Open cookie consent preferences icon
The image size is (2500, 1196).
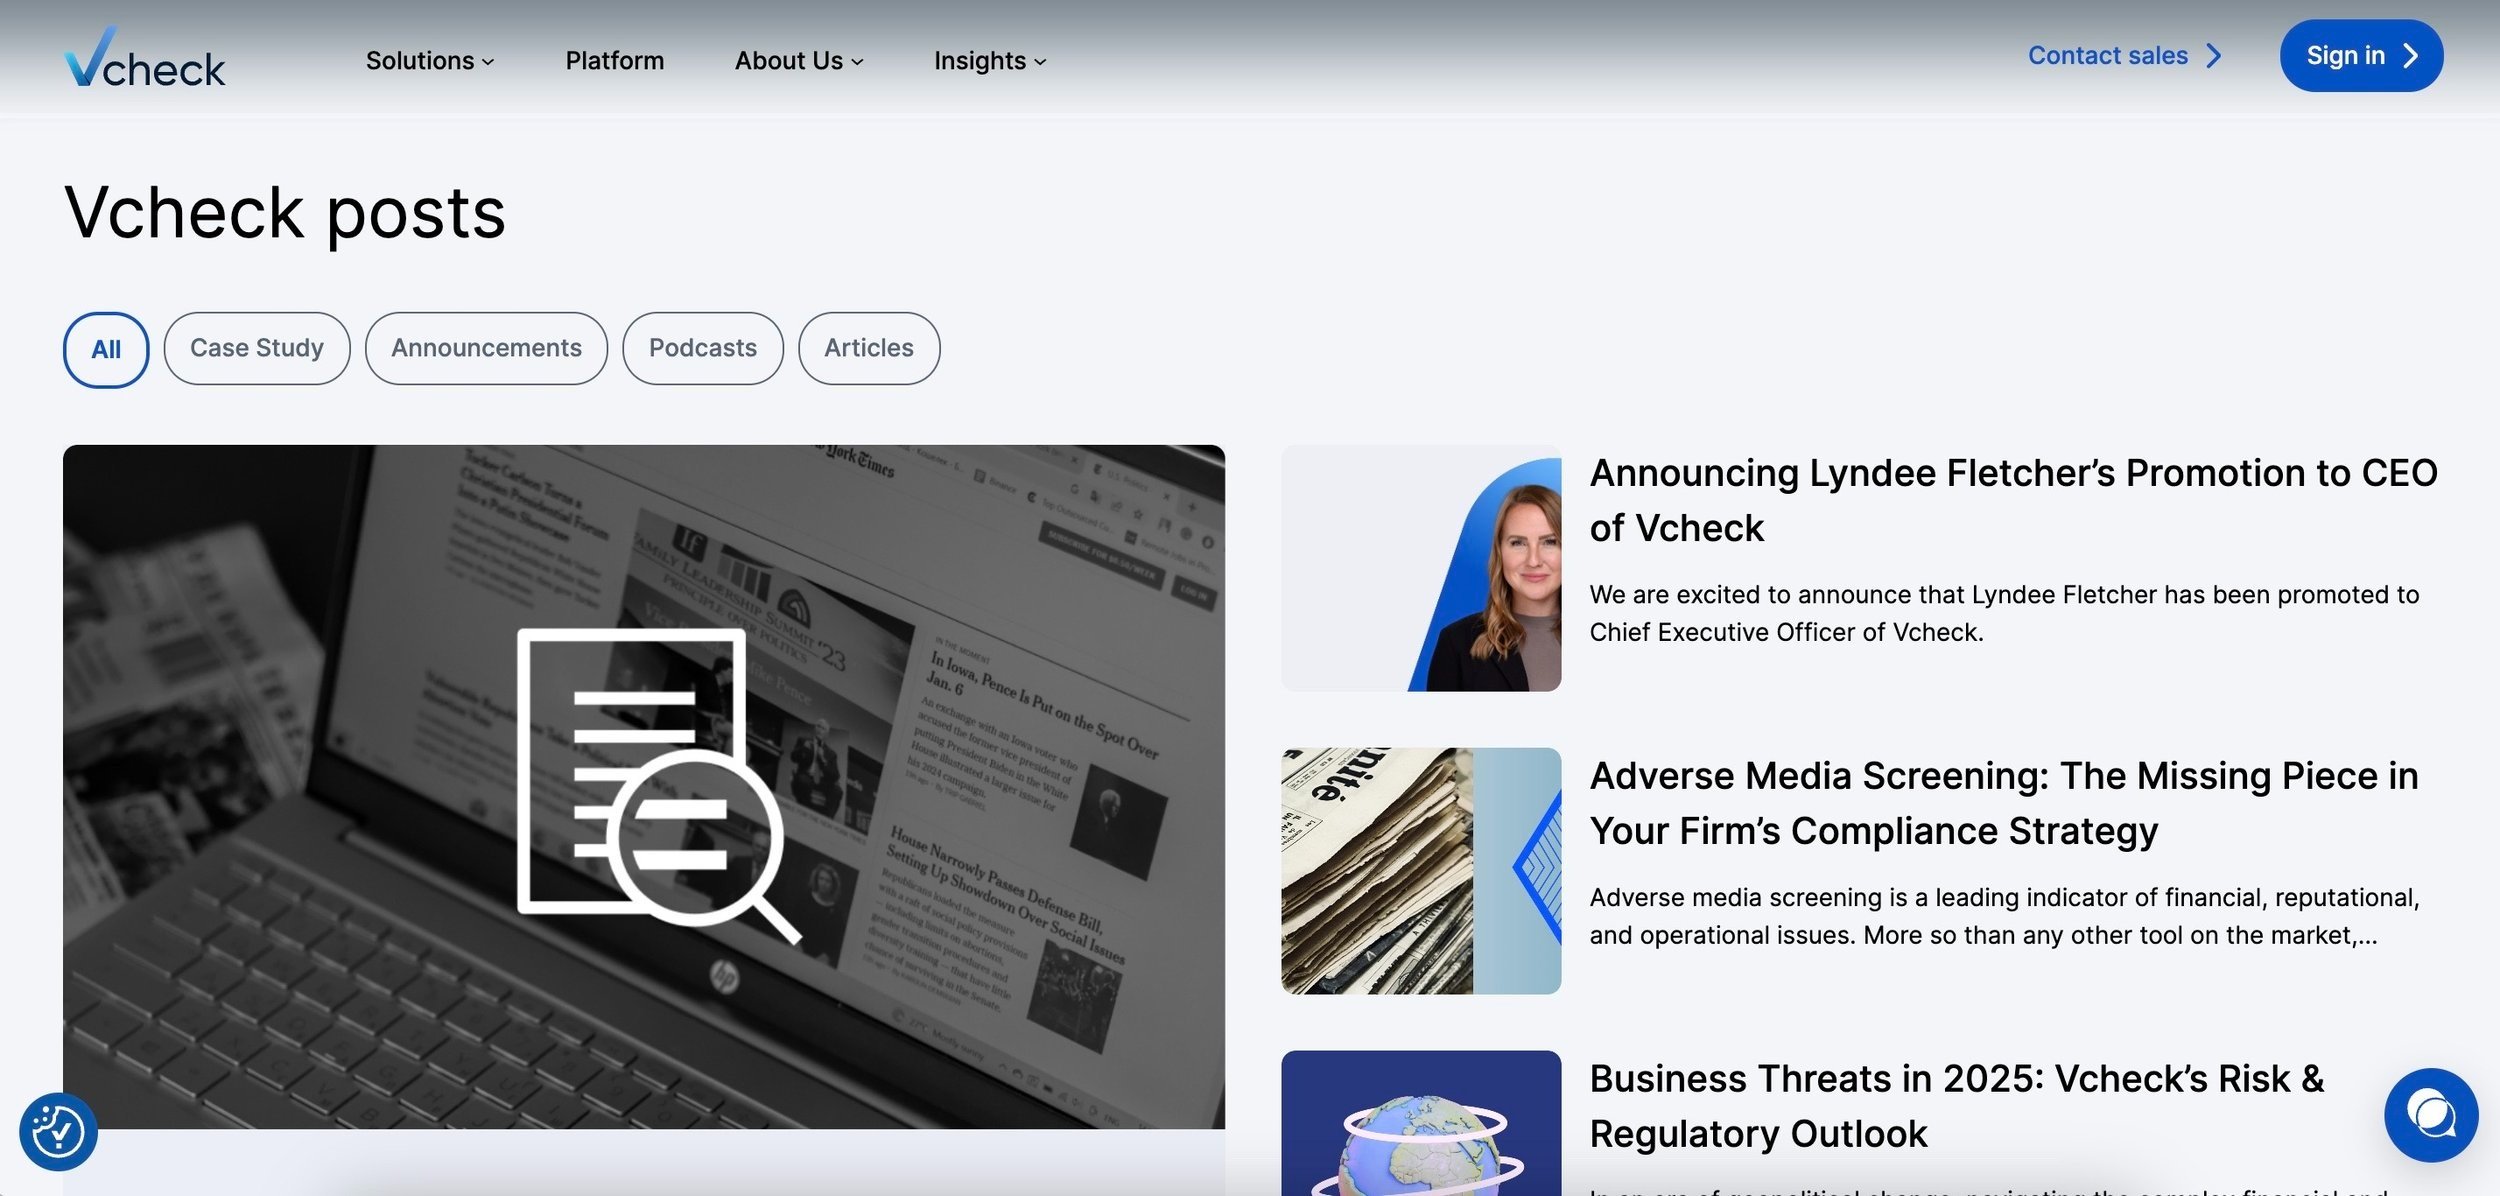pos(58,1131)
